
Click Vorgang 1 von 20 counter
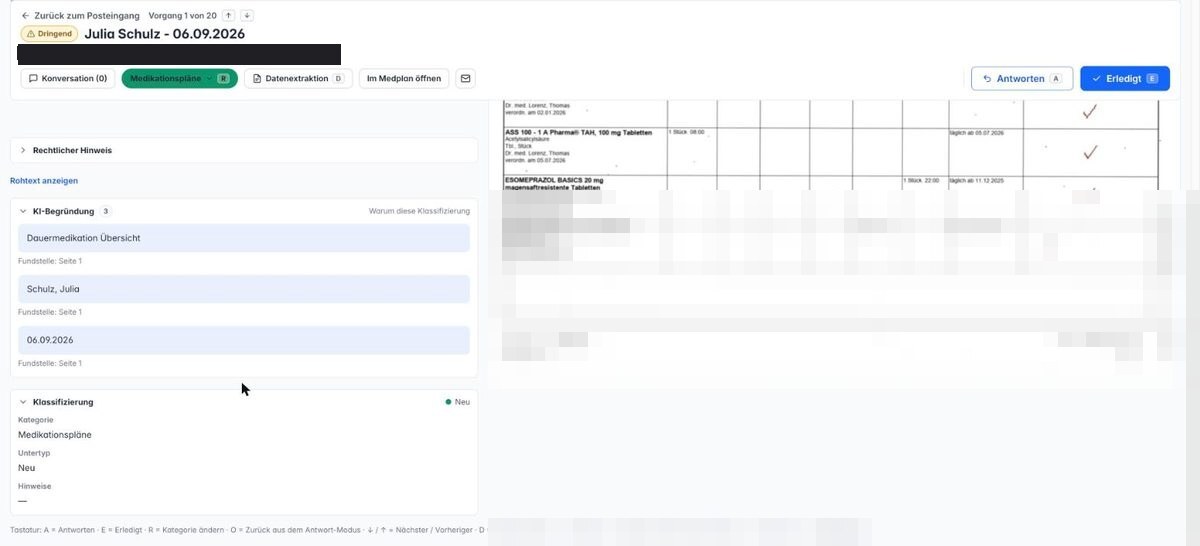[x=182, y=16]
